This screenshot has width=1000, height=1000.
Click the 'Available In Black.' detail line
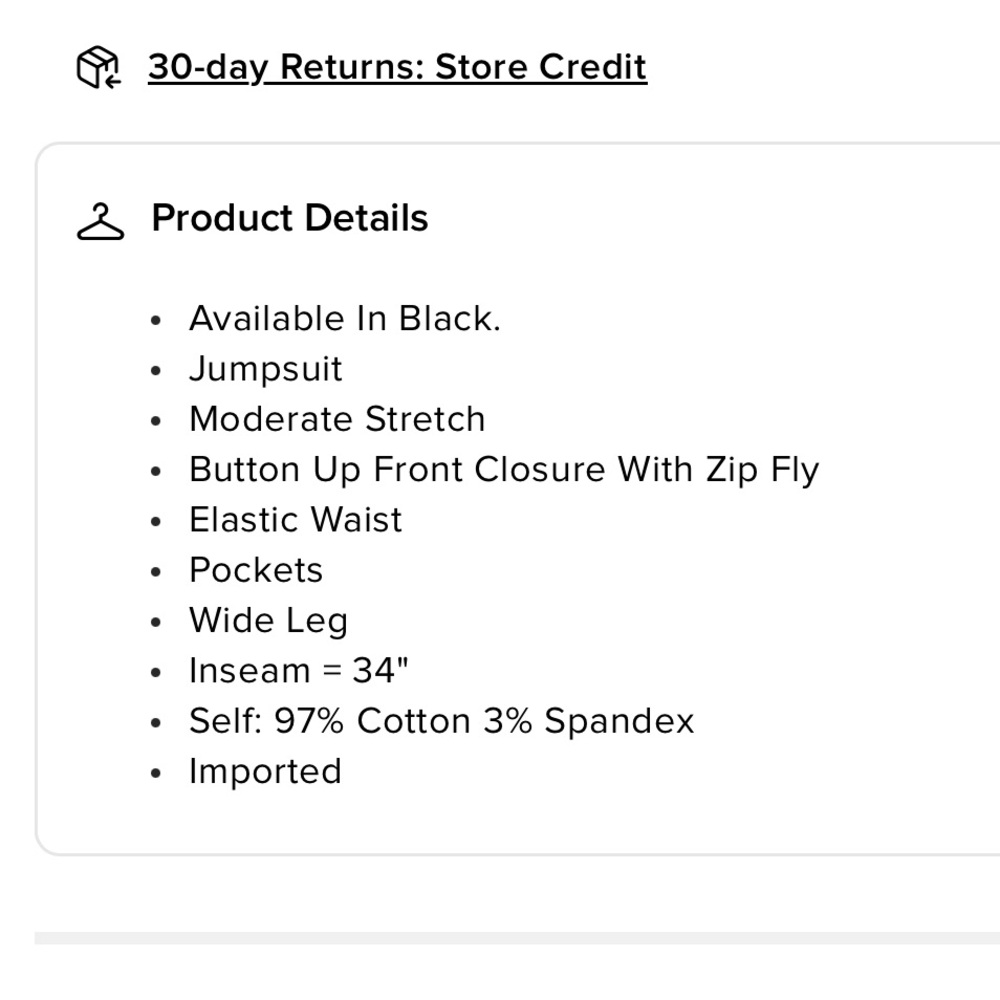[x=345, y=318]
